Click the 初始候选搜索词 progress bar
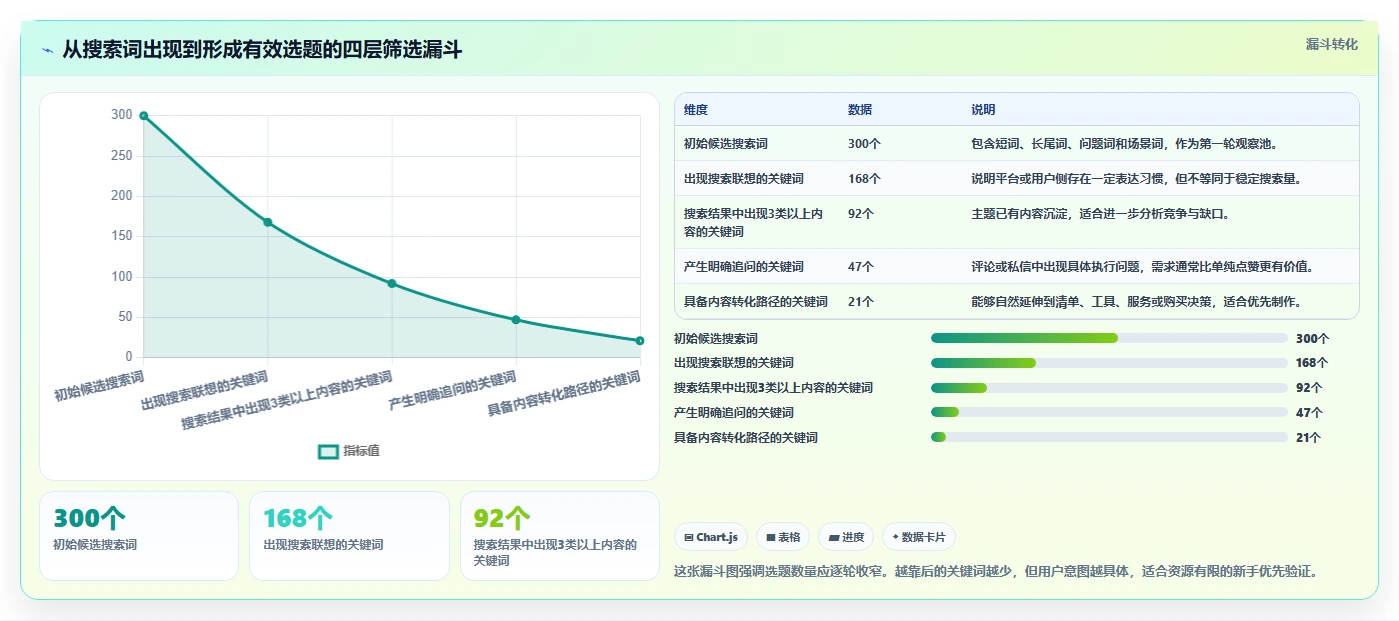The width and height of the screenshot is (1399, 621). click(1109, 338)
